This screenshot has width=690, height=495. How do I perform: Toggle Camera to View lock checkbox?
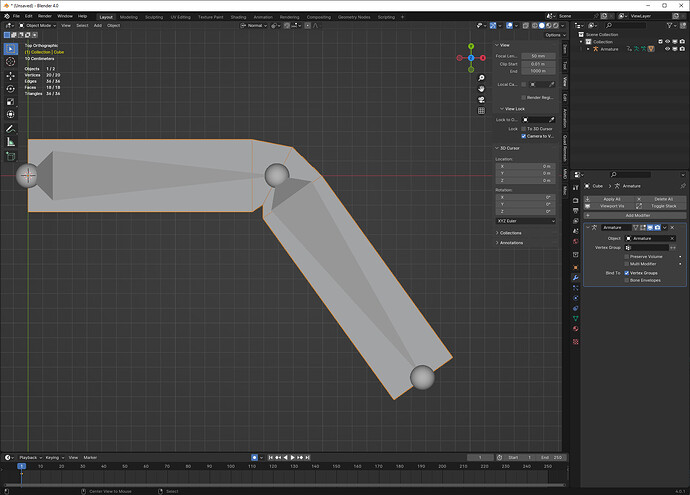(524, 136)
